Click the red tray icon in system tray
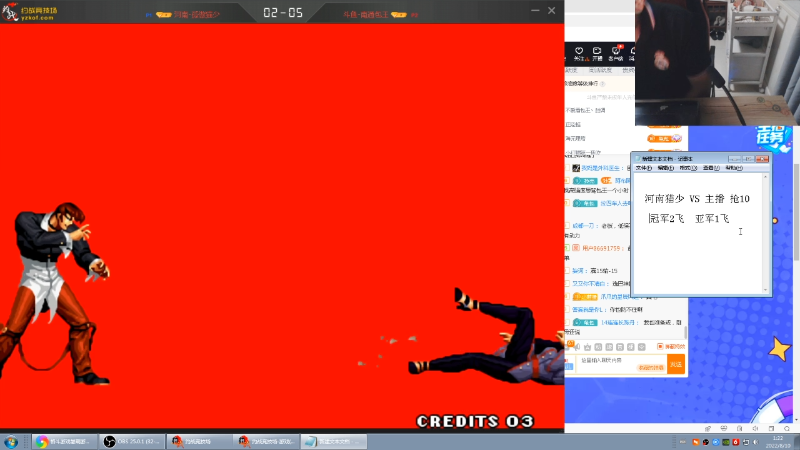 (736, 442)
